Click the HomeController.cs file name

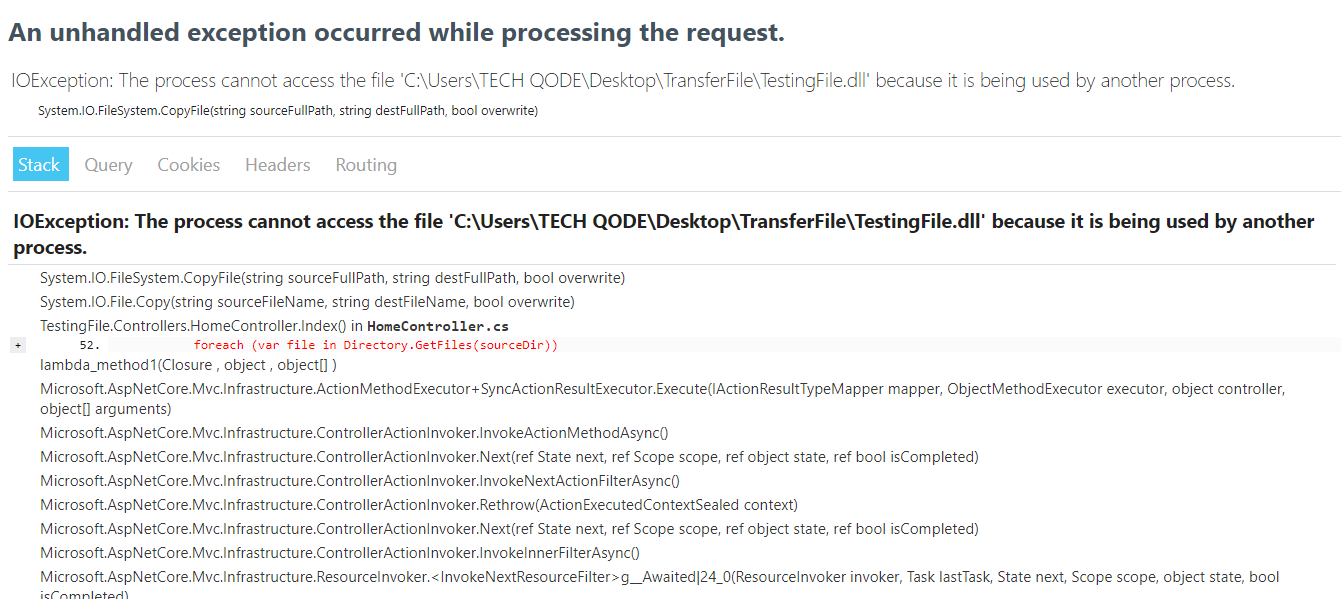(x=437, y=326)
